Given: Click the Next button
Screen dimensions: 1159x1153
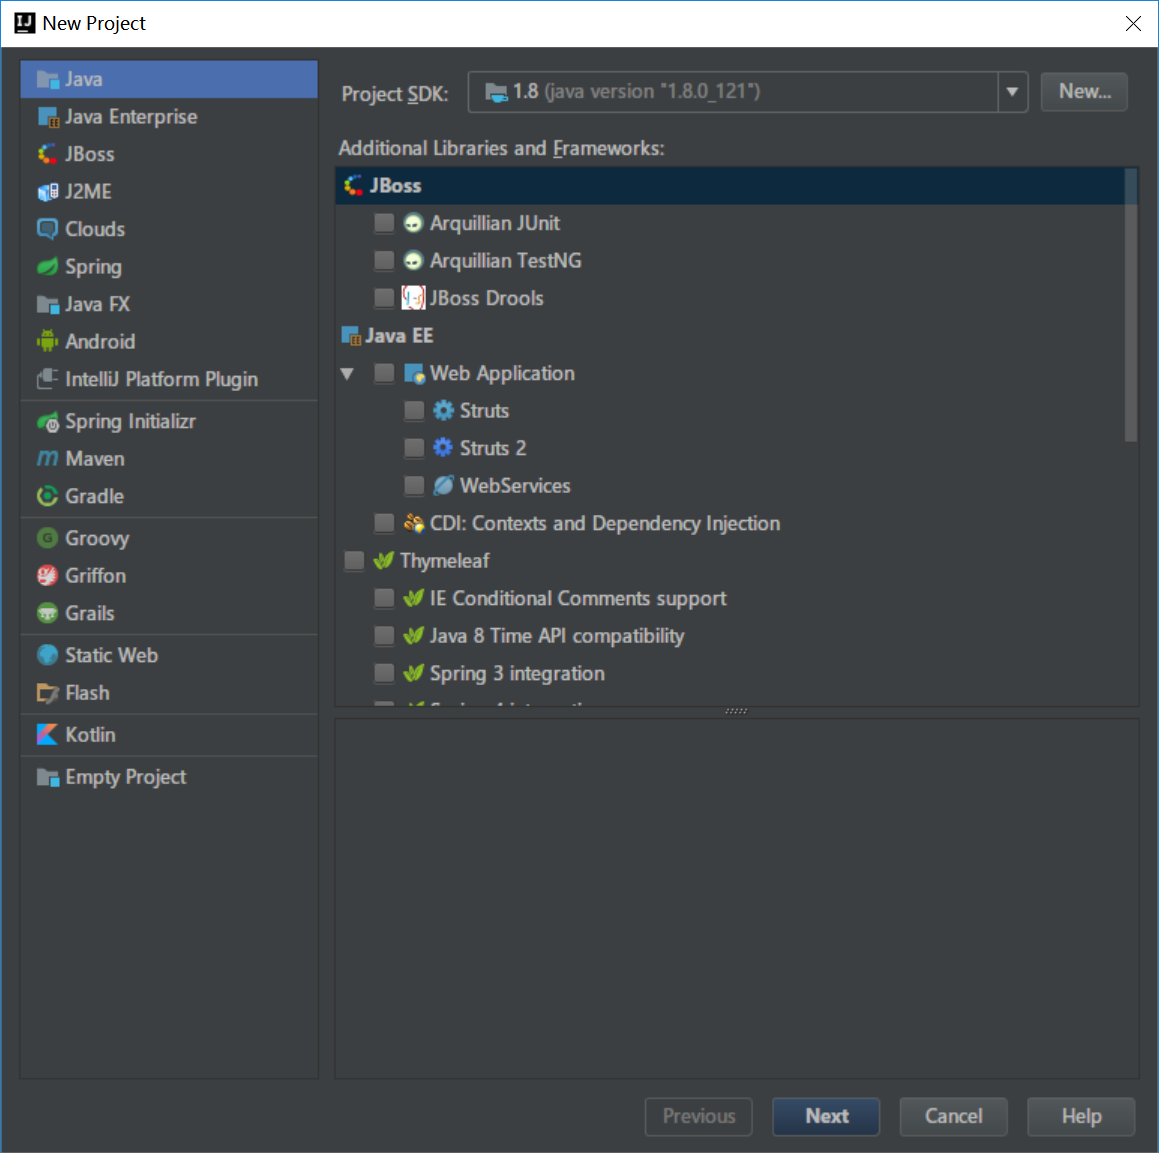Looking at the screenshot, I should point(826,1116).
